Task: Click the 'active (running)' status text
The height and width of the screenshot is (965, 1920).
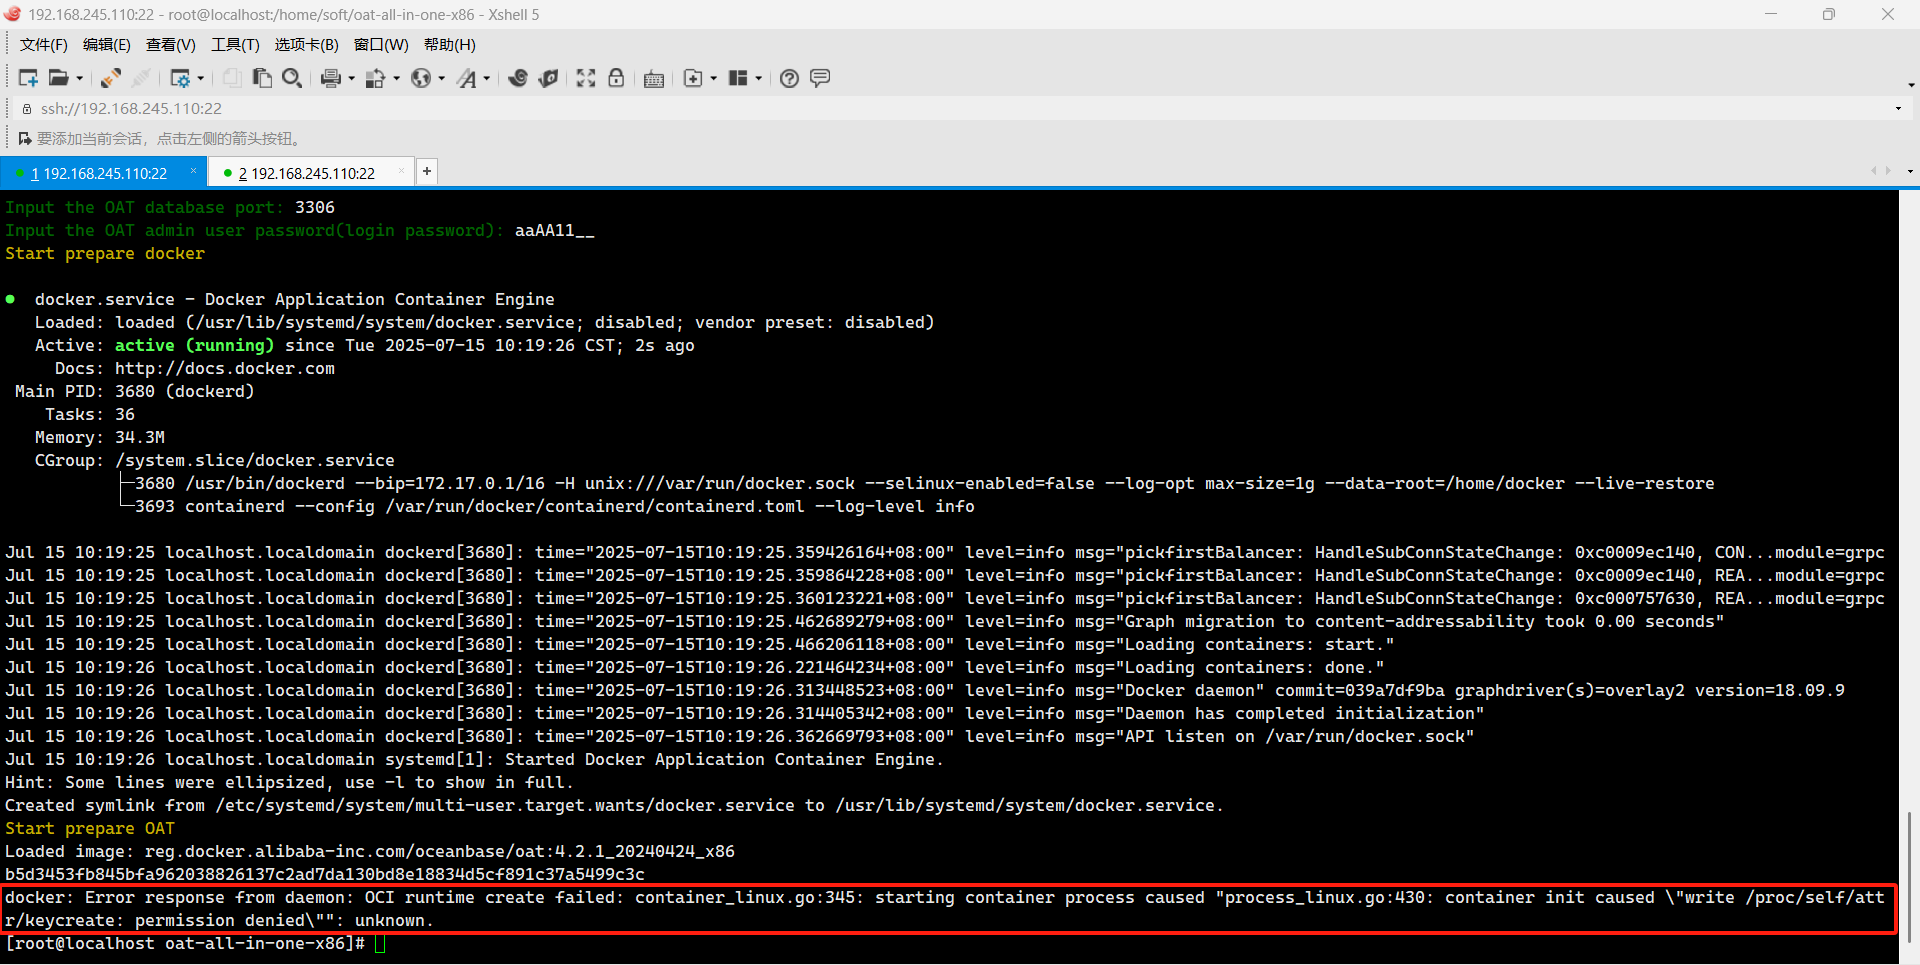Action: (x=194, y=345)
